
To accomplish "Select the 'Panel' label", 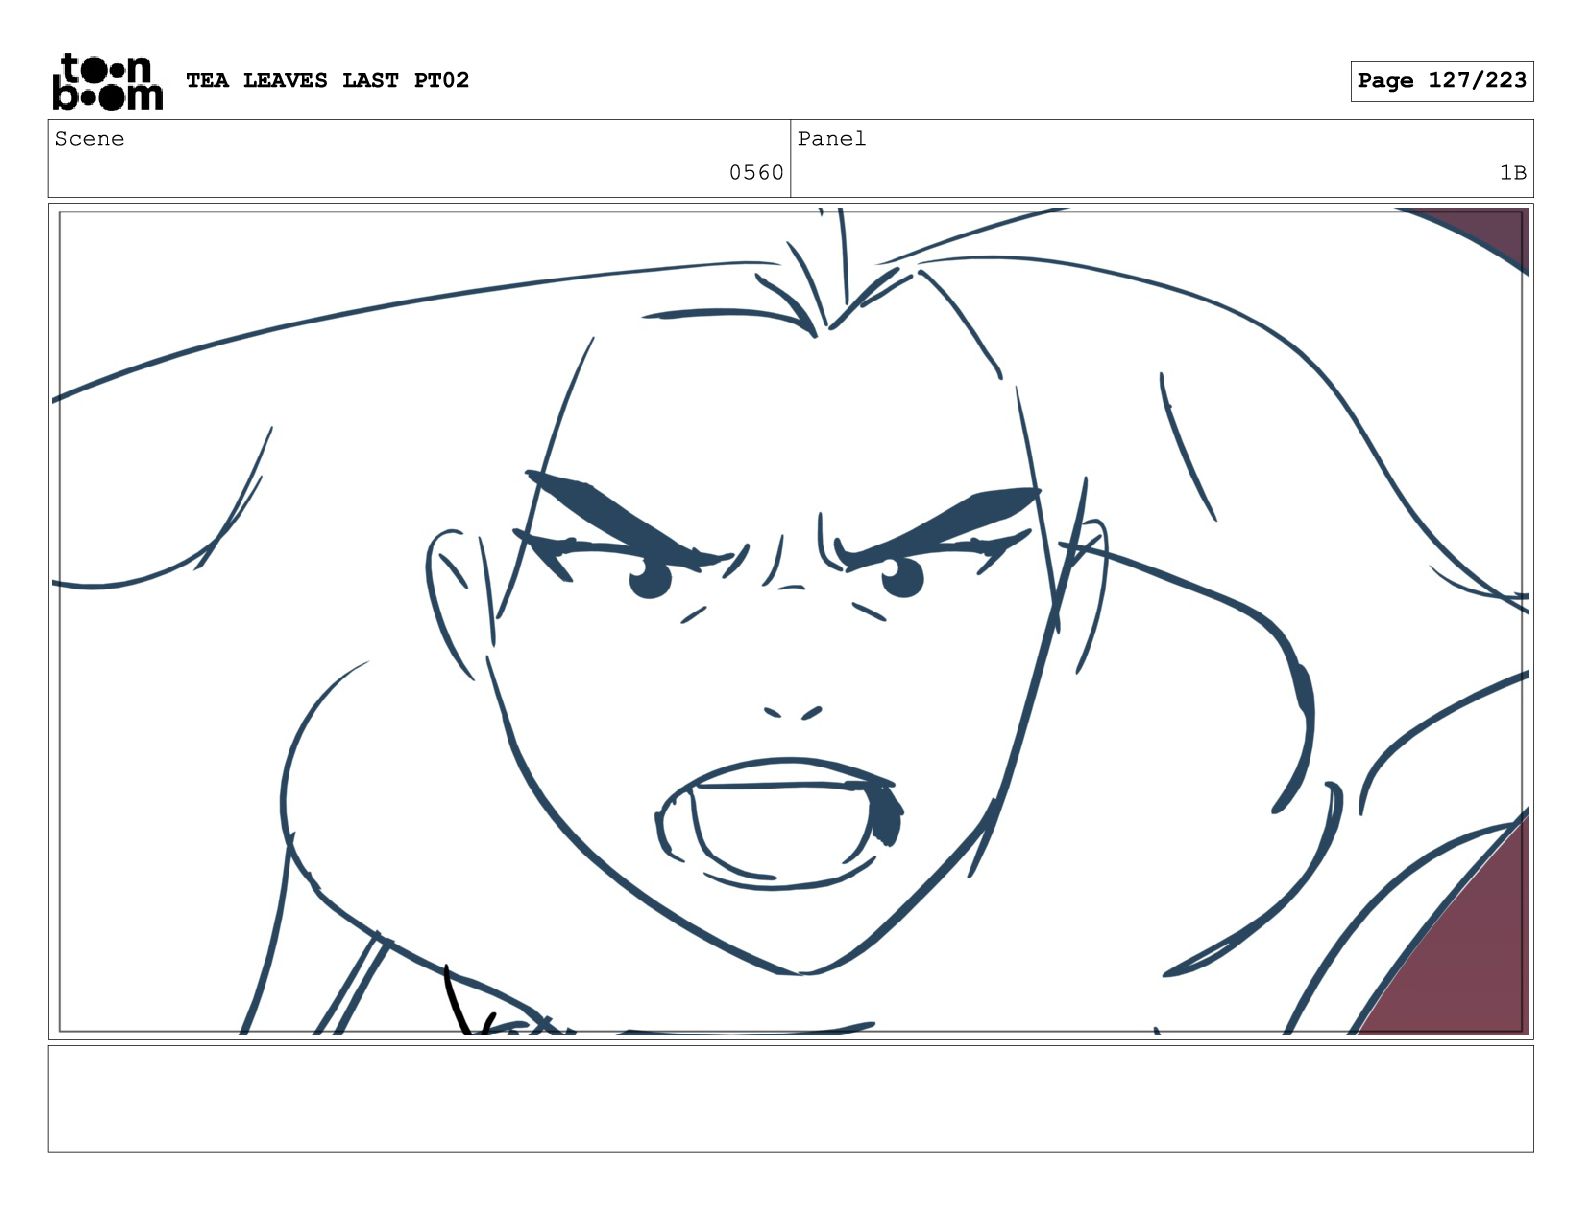I will click(x=832, y=139).
